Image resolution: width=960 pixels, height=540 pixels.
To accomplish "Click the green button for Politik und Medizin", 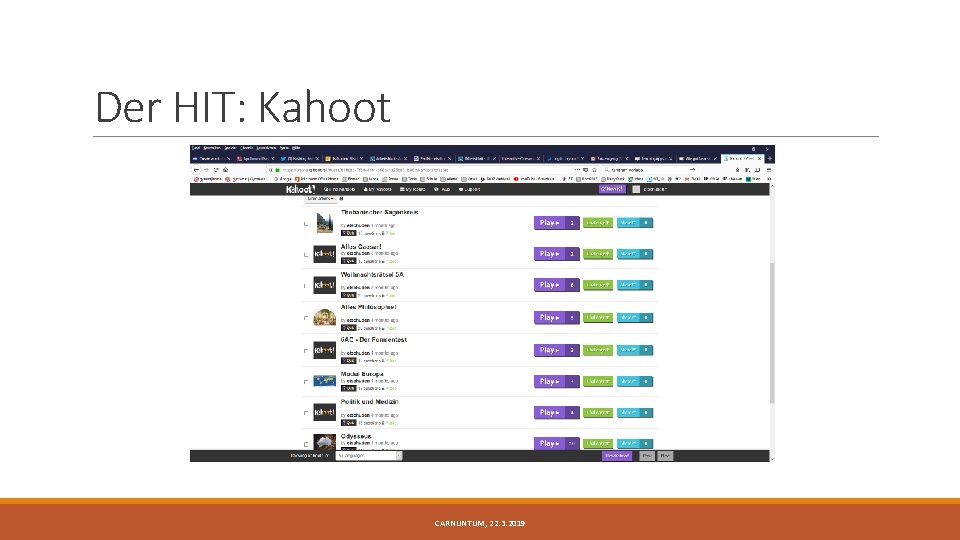I will point(598,413).
